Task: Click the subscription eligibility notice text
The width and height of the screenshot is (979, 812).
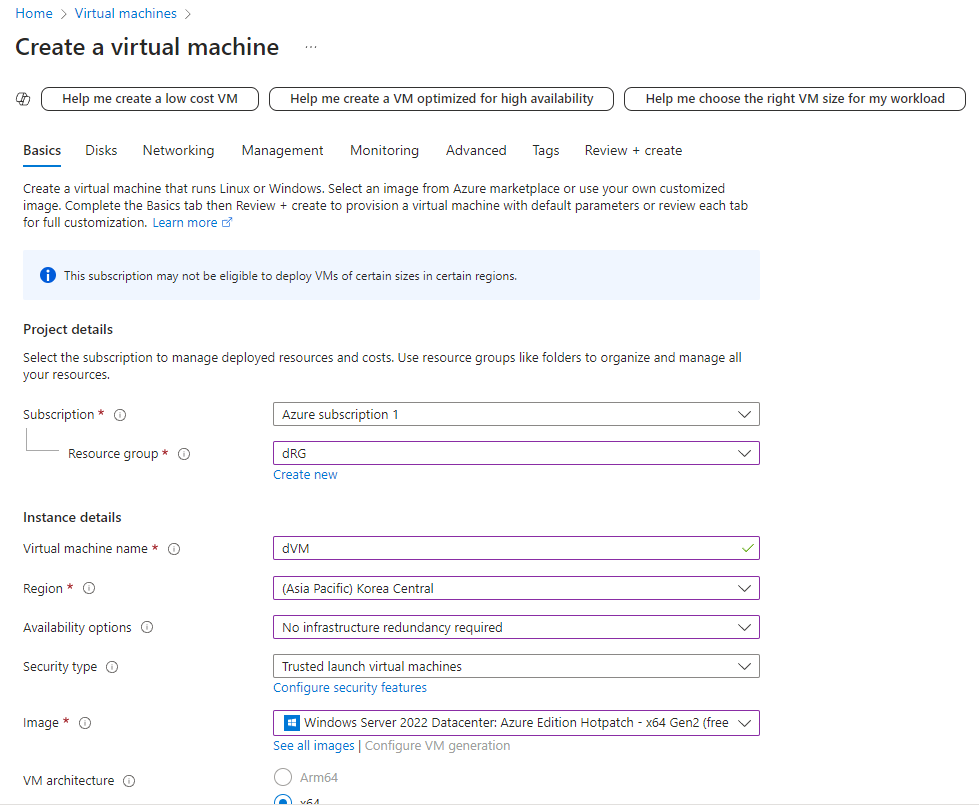Action: (x=290, y=276)
